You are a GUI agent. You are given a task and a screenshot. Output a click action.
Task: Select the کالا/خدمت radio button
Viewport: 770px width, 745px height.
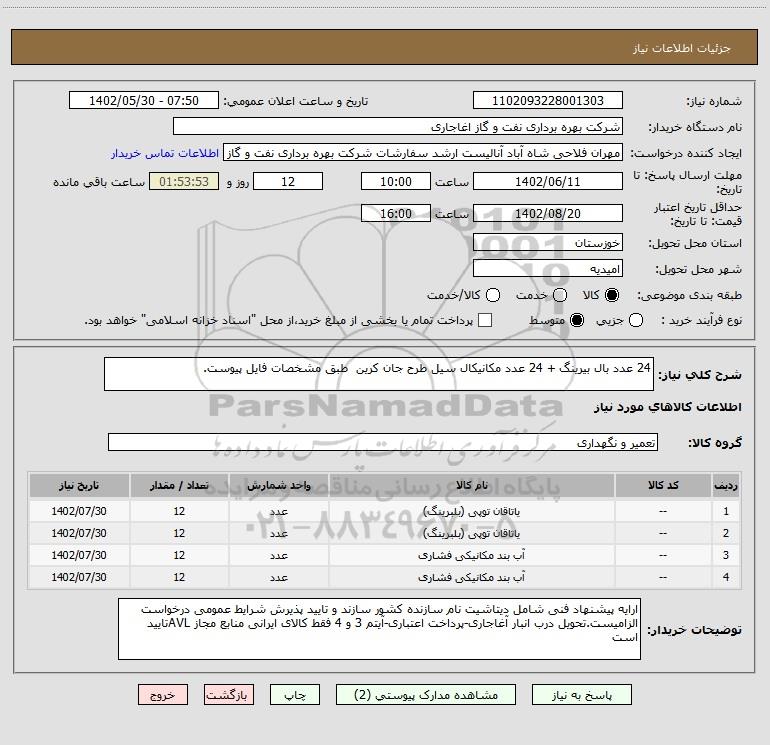pyautogui.click(x=493, y=295)
